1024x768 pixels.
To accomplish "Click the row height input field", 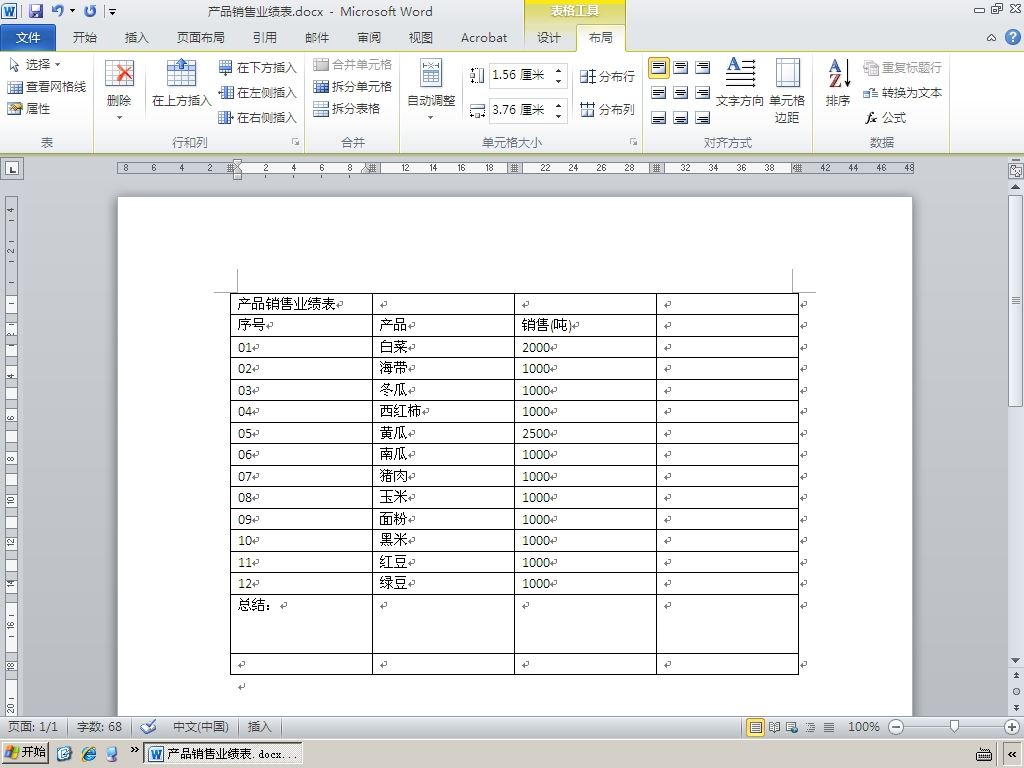I will click(x=520, y=75).
